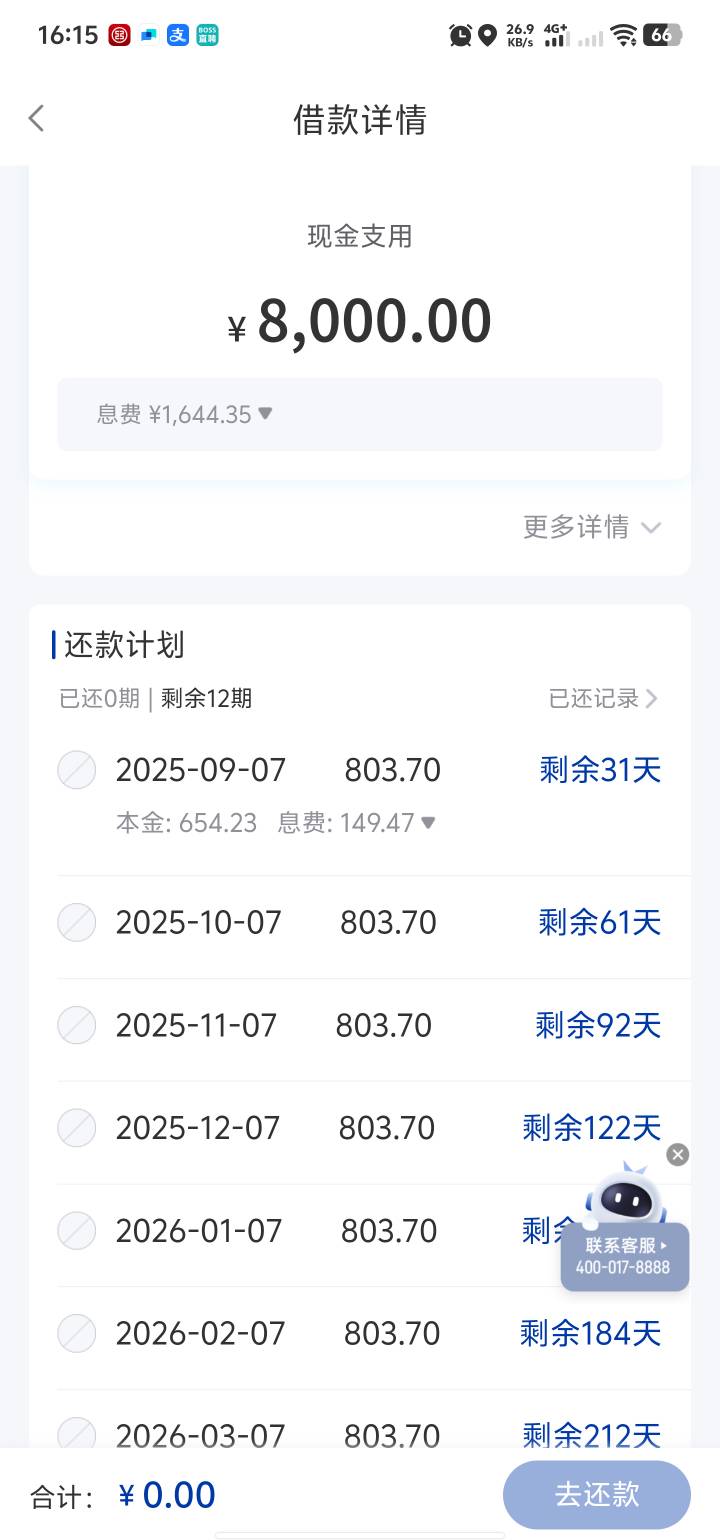Open 已还记录 repayment records

pyautogui.click(x=603, y=698)
